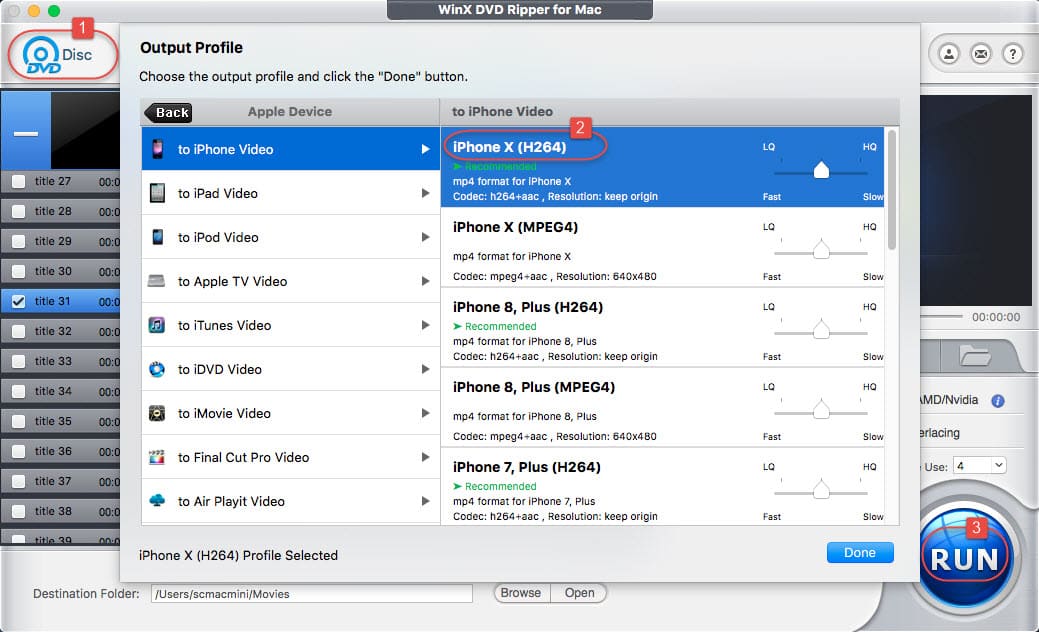Choose the to iTunes Video category
The height and width of the screenshot is (632, 1039).
[x=291, y=325]
